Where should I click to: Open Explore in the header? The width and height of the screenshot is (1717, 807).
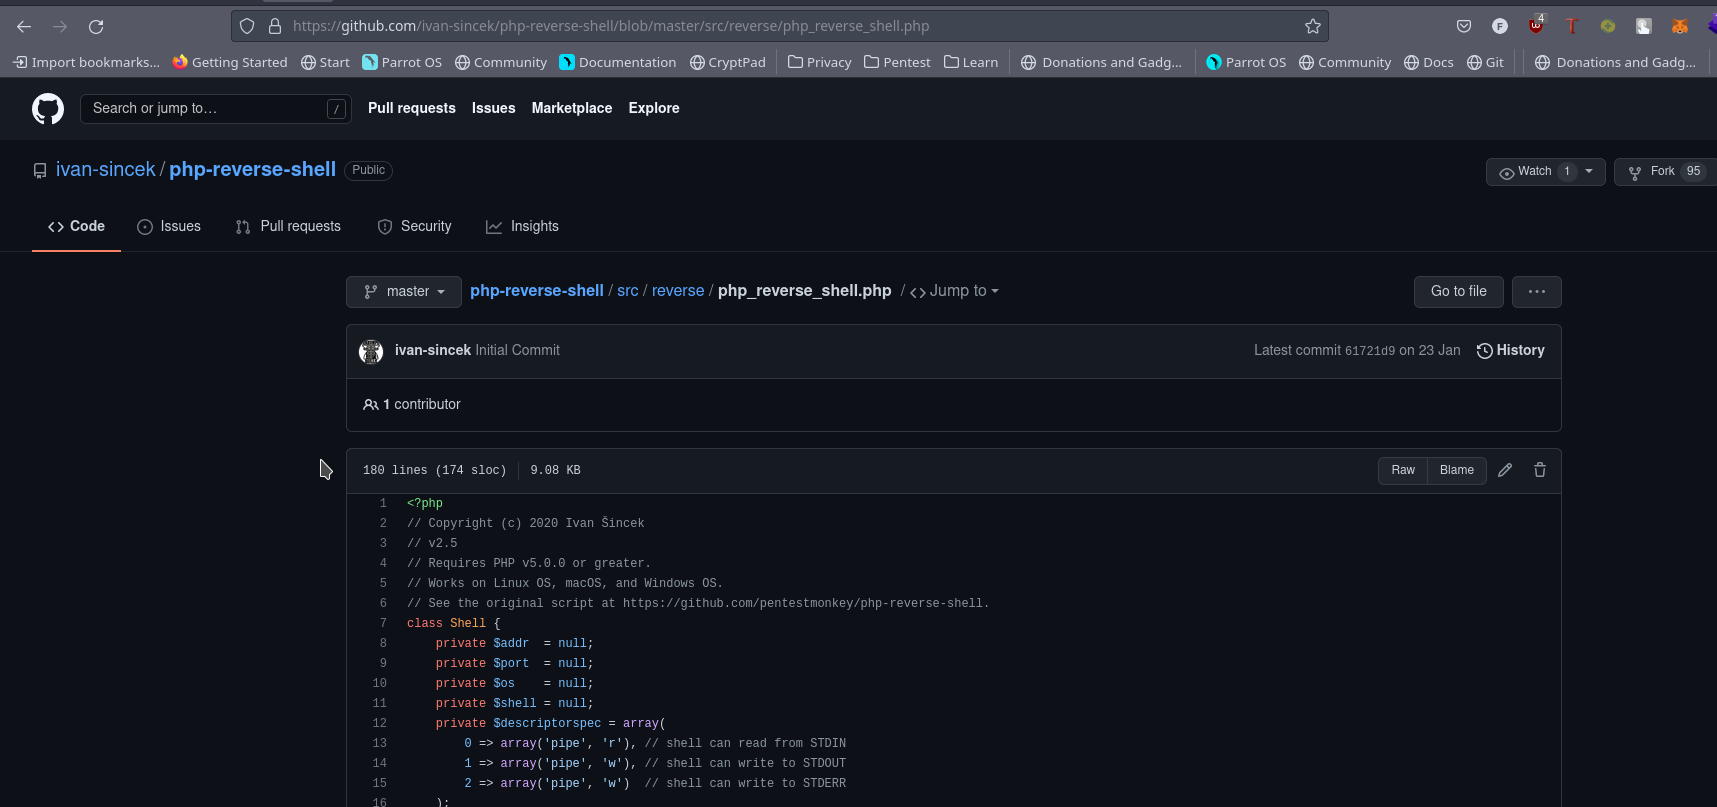coord(654,108)
